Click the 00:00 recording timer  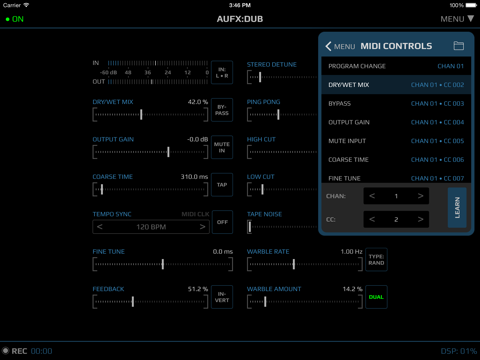(41, 351)
